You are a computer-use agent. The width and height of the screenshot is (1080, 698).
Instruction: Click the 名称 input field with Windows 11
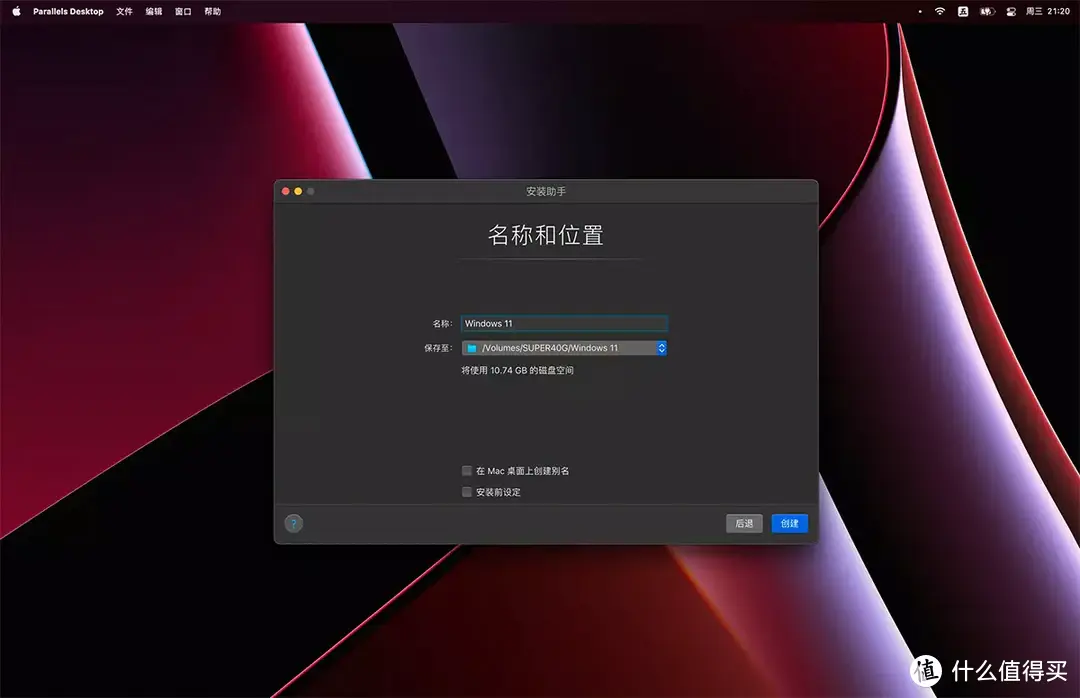(x=564, y=323)
